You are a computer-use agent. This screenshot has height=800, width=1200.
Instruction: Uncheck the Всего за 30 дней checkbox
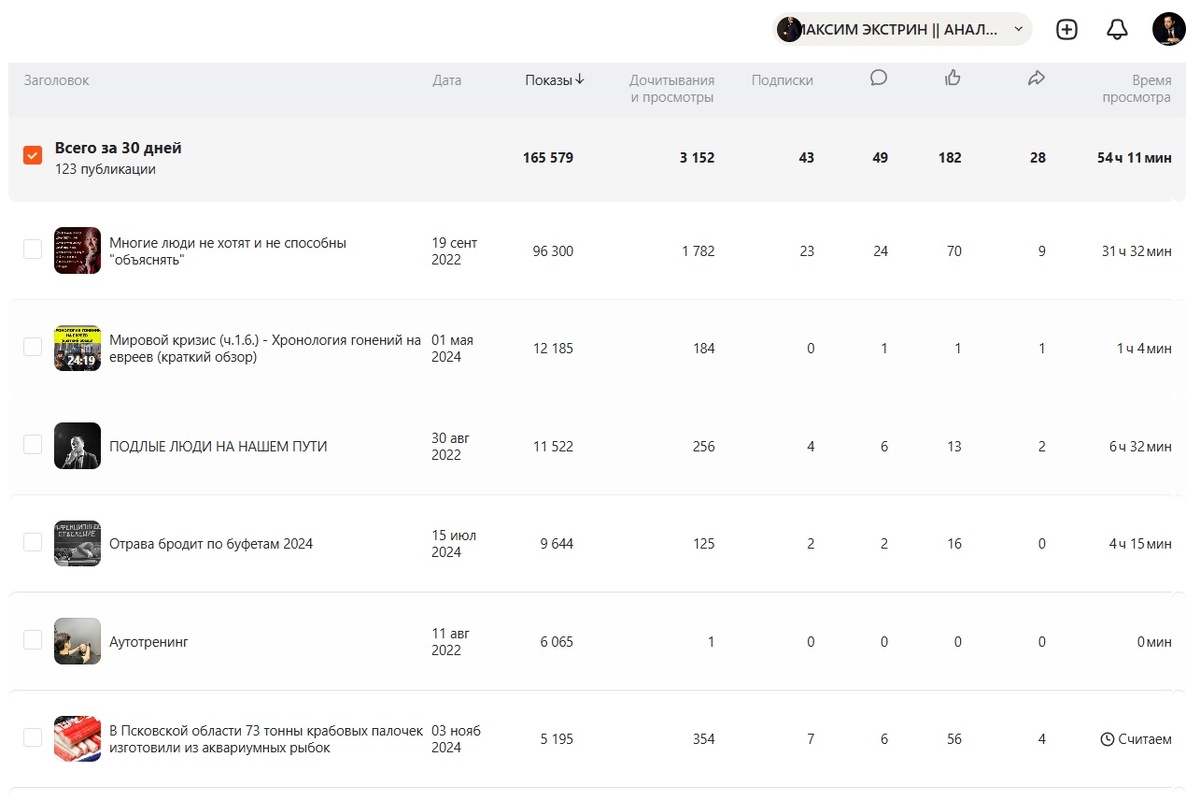coord(33,156)
